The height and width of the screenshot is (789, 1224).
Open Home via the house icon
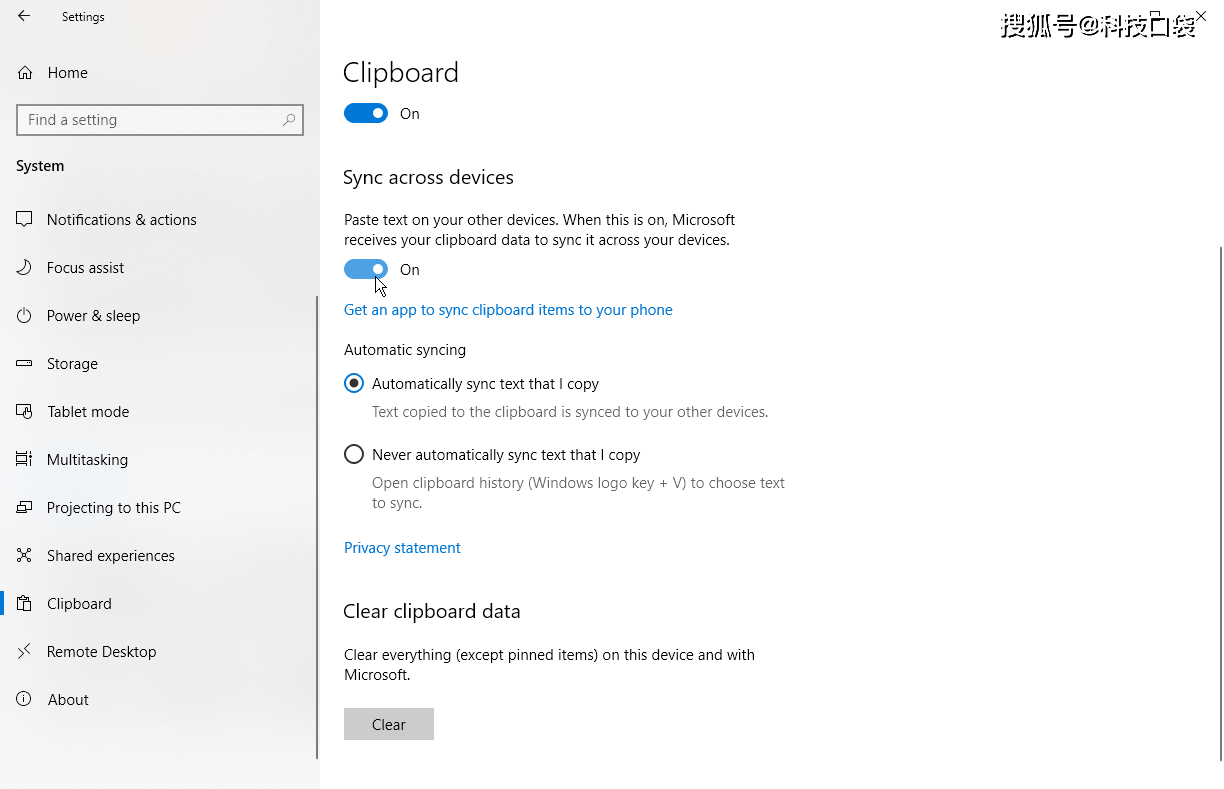click(x=25, y=73)
